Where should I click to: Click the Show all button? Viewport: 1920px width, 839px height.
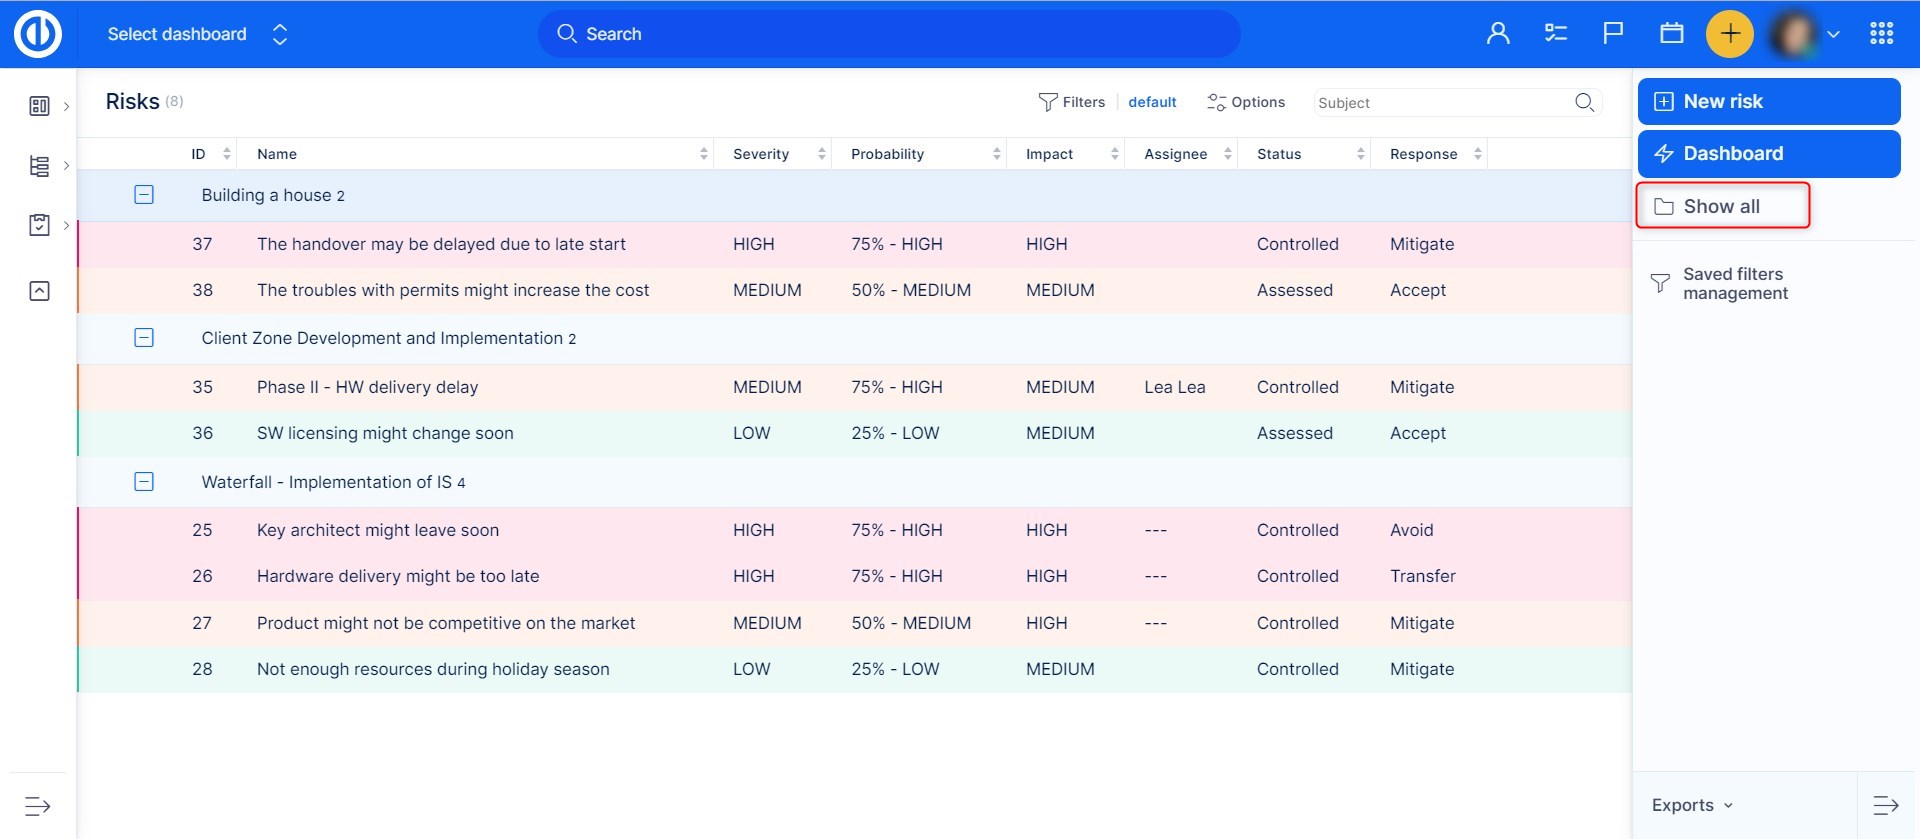click(1722, 206)
